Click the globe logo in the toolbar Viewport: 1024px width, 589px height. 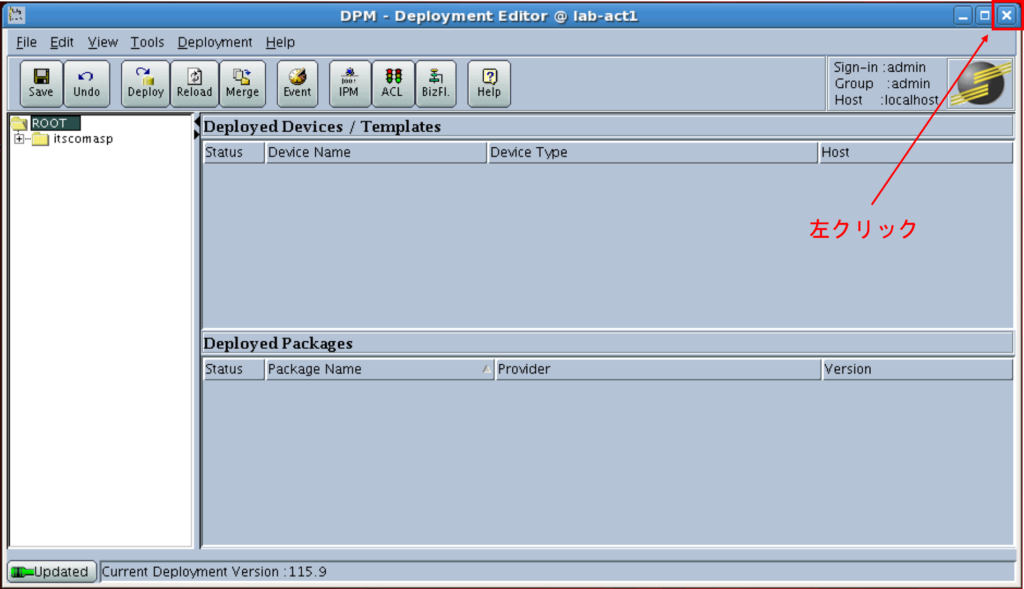tap(980, 84)
